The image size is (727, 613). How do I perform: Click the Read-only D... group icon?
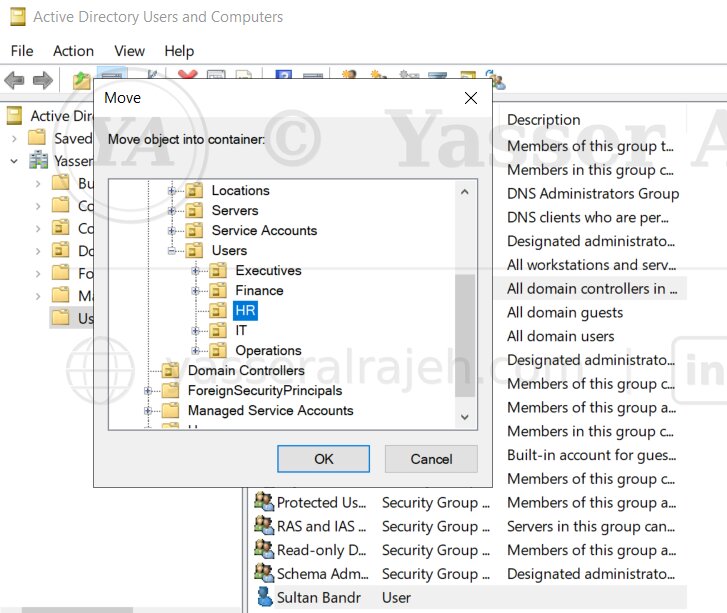[x=264, y=549]
